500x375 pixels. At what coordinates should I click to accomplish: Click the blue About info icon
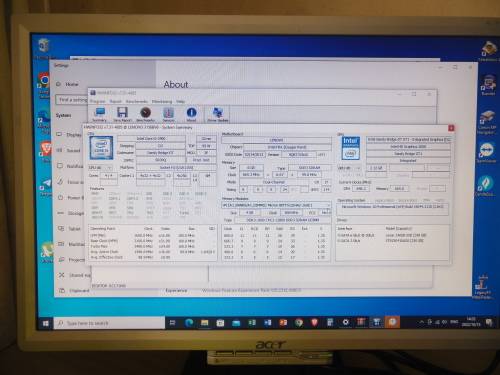click(x=191, y=115)
